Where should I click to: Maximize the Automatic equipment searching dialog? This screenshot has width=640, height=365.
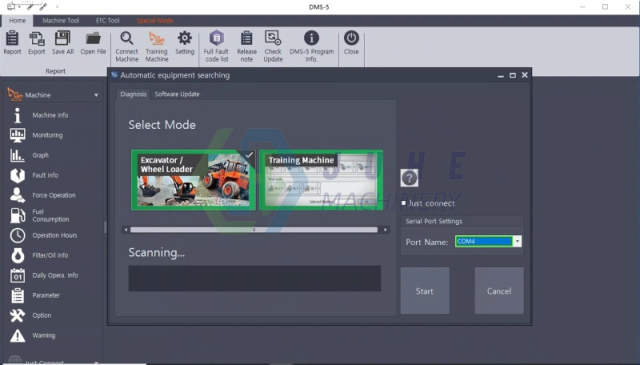(513, 76)
